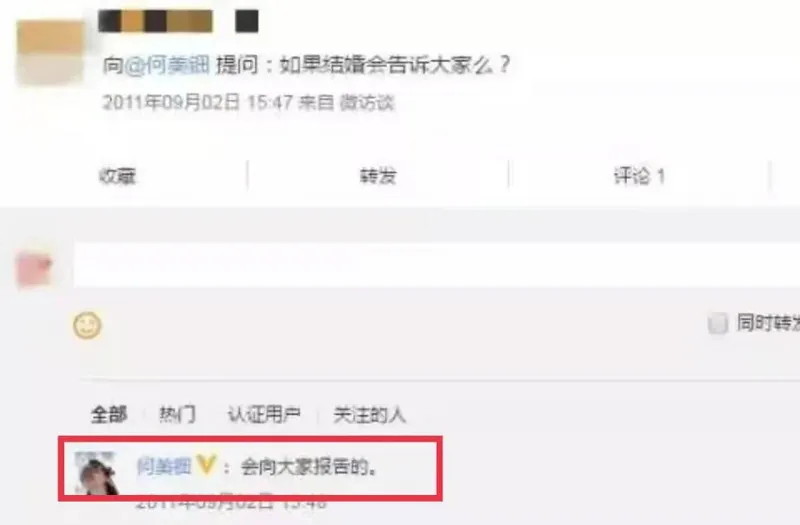This screenshot has height=525, width=800.
Task: Show comments from 认证用户
Action: point(264,414)
